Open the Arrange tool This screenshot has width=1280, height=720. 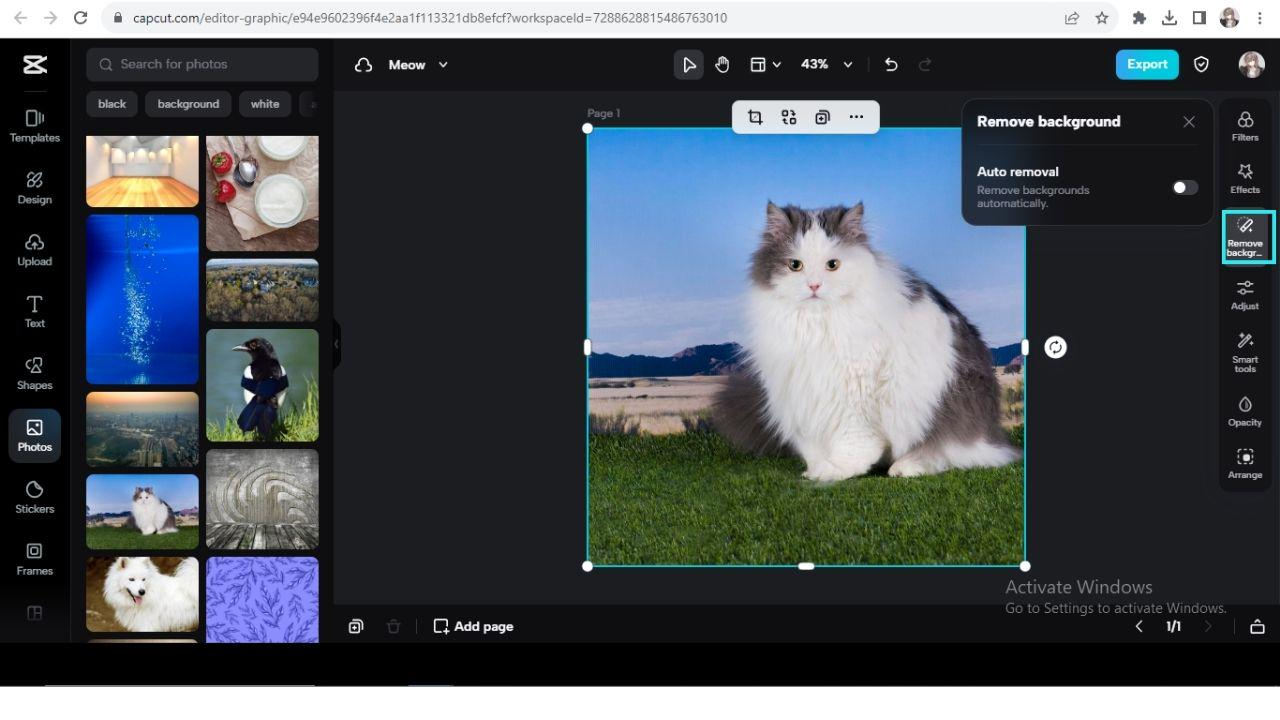point(1245,464)
